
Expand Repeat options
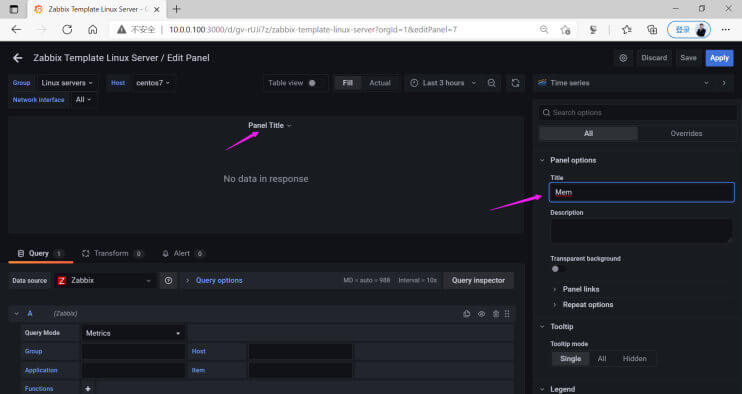click(583, 305)
